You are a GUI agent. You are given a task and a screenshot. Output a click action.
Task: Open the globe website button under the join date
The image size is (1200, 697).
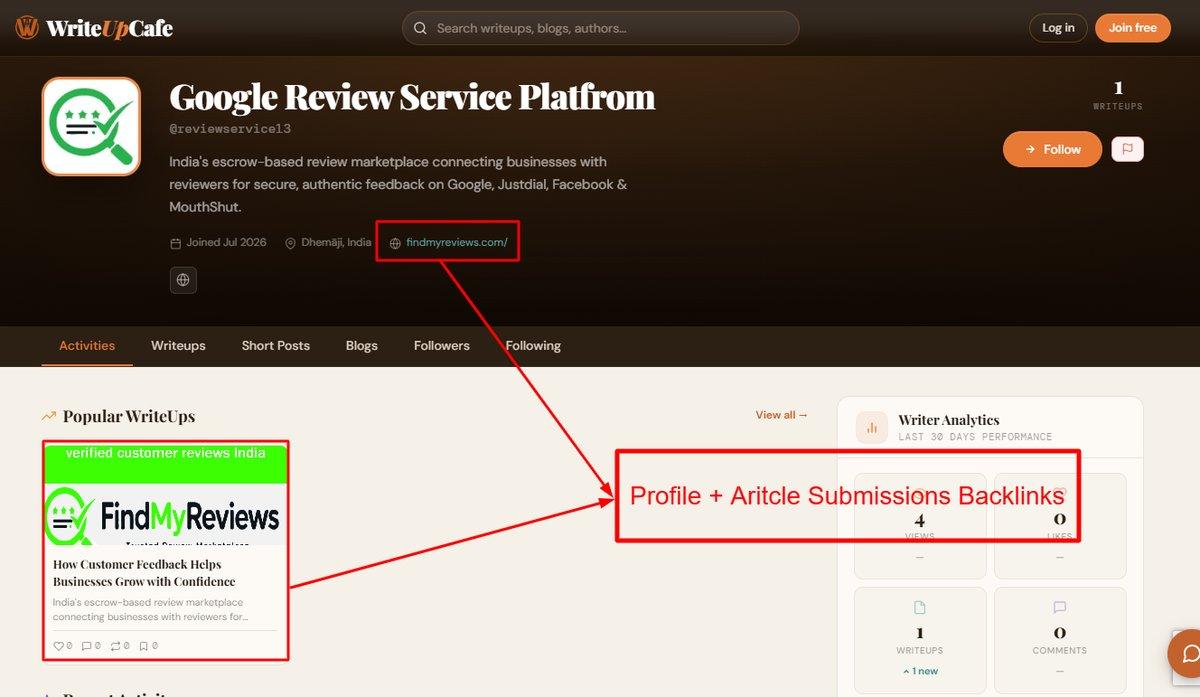coord(183,280)
